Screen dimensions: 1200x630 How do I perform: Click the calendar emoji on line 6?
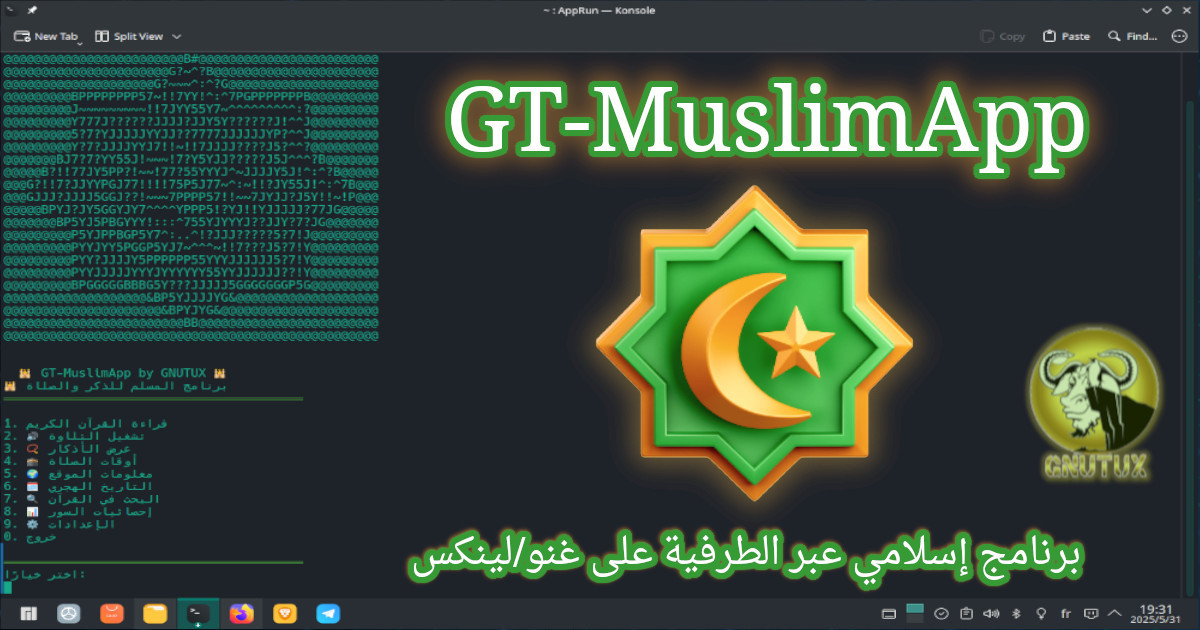click(x=32, y=487)
